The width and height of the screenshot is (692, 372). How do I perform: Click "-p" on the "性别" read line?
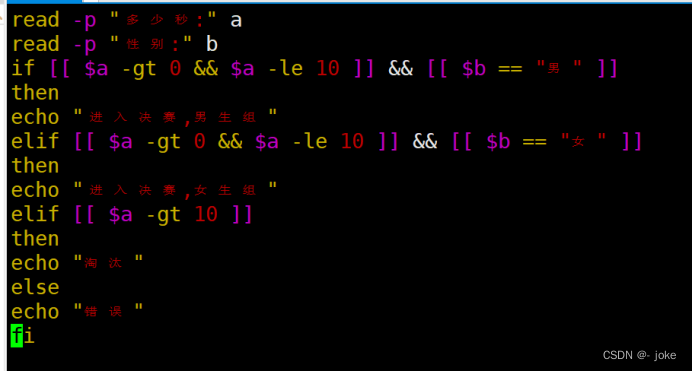(85, 45)
